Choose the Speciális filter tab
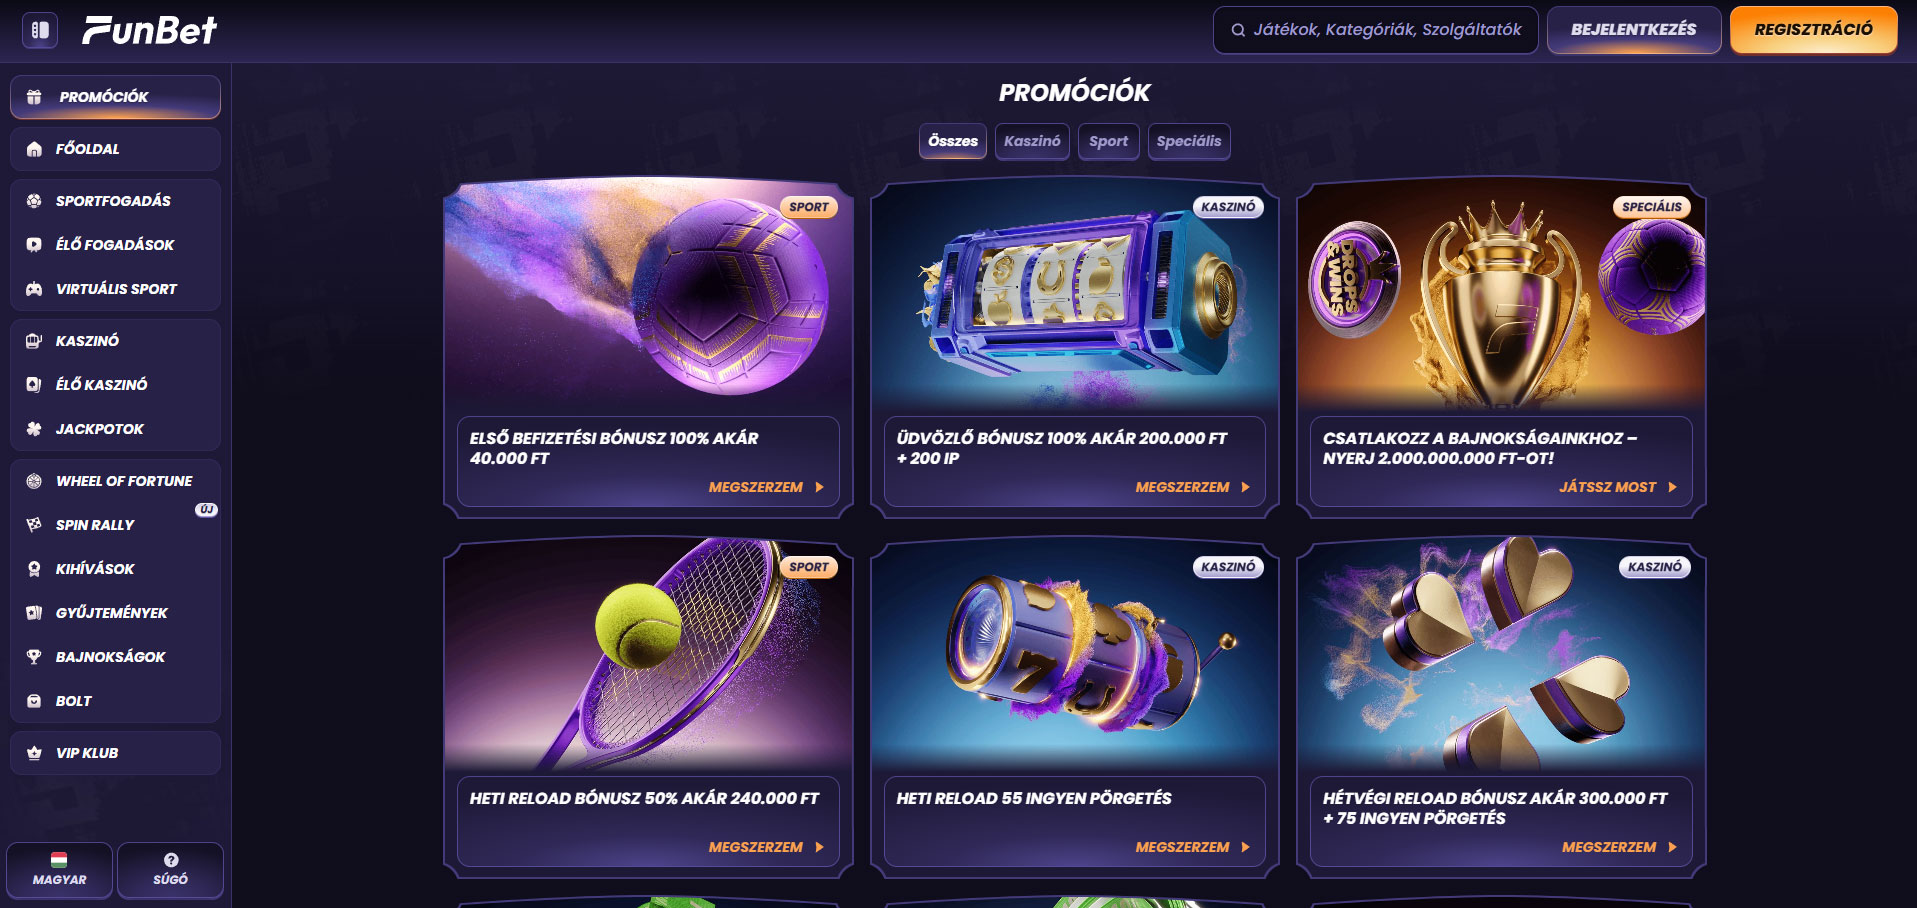Image resolution: width=1917 pixels, height=908 pixels. click(1189, 141)
